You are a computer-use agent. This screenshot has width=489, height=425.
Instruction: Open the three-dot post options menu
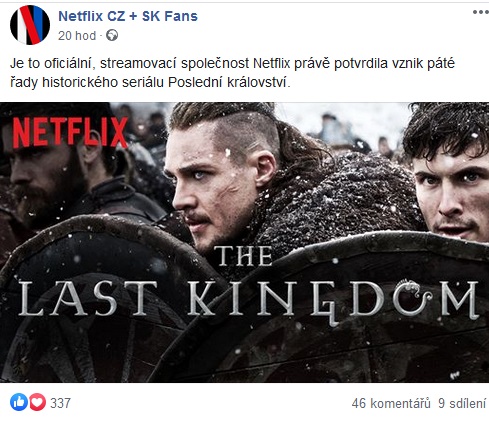[x=480, y=12]
